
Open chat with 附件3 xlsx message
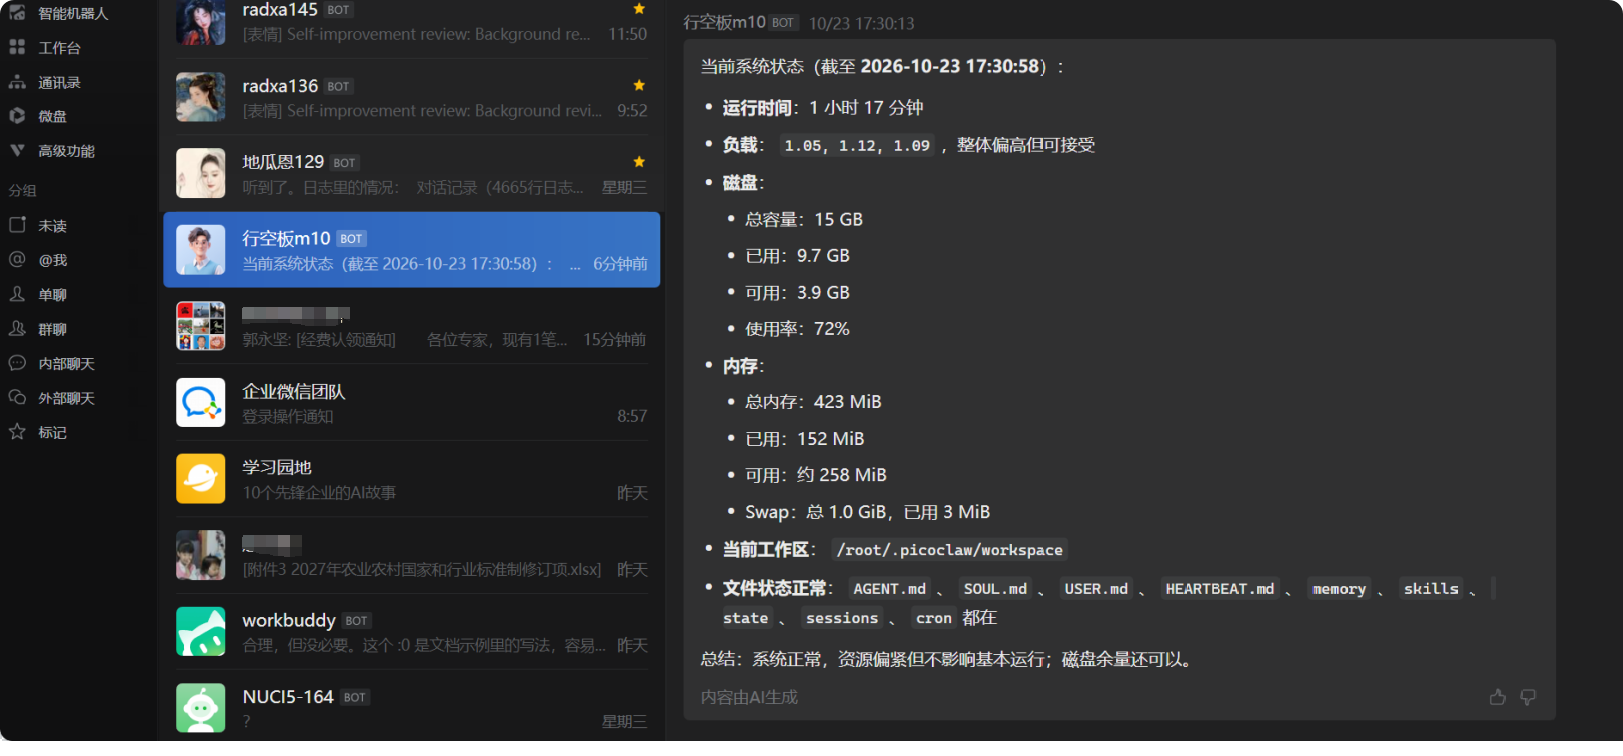point(411,555)
